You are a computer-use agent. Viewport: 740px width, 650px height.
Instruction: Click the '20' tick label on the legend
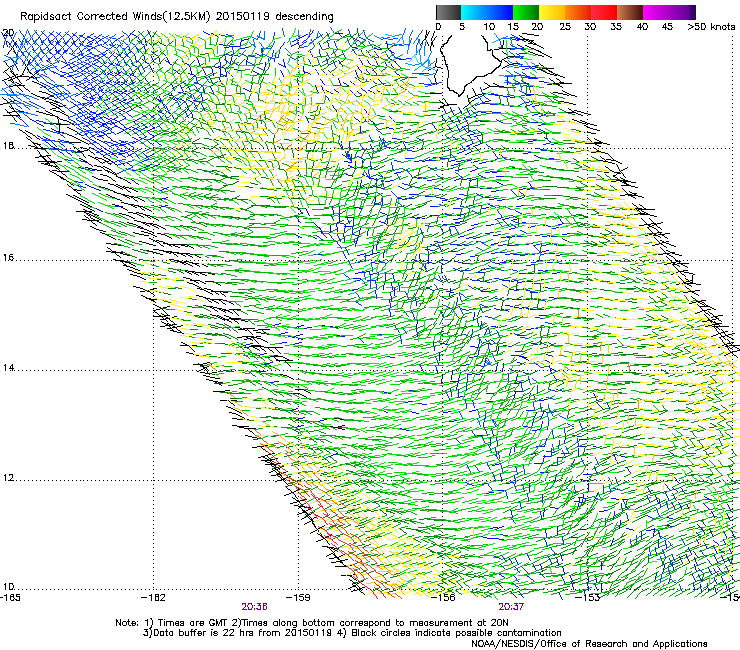pyautogui.click(x=537, y=27)
